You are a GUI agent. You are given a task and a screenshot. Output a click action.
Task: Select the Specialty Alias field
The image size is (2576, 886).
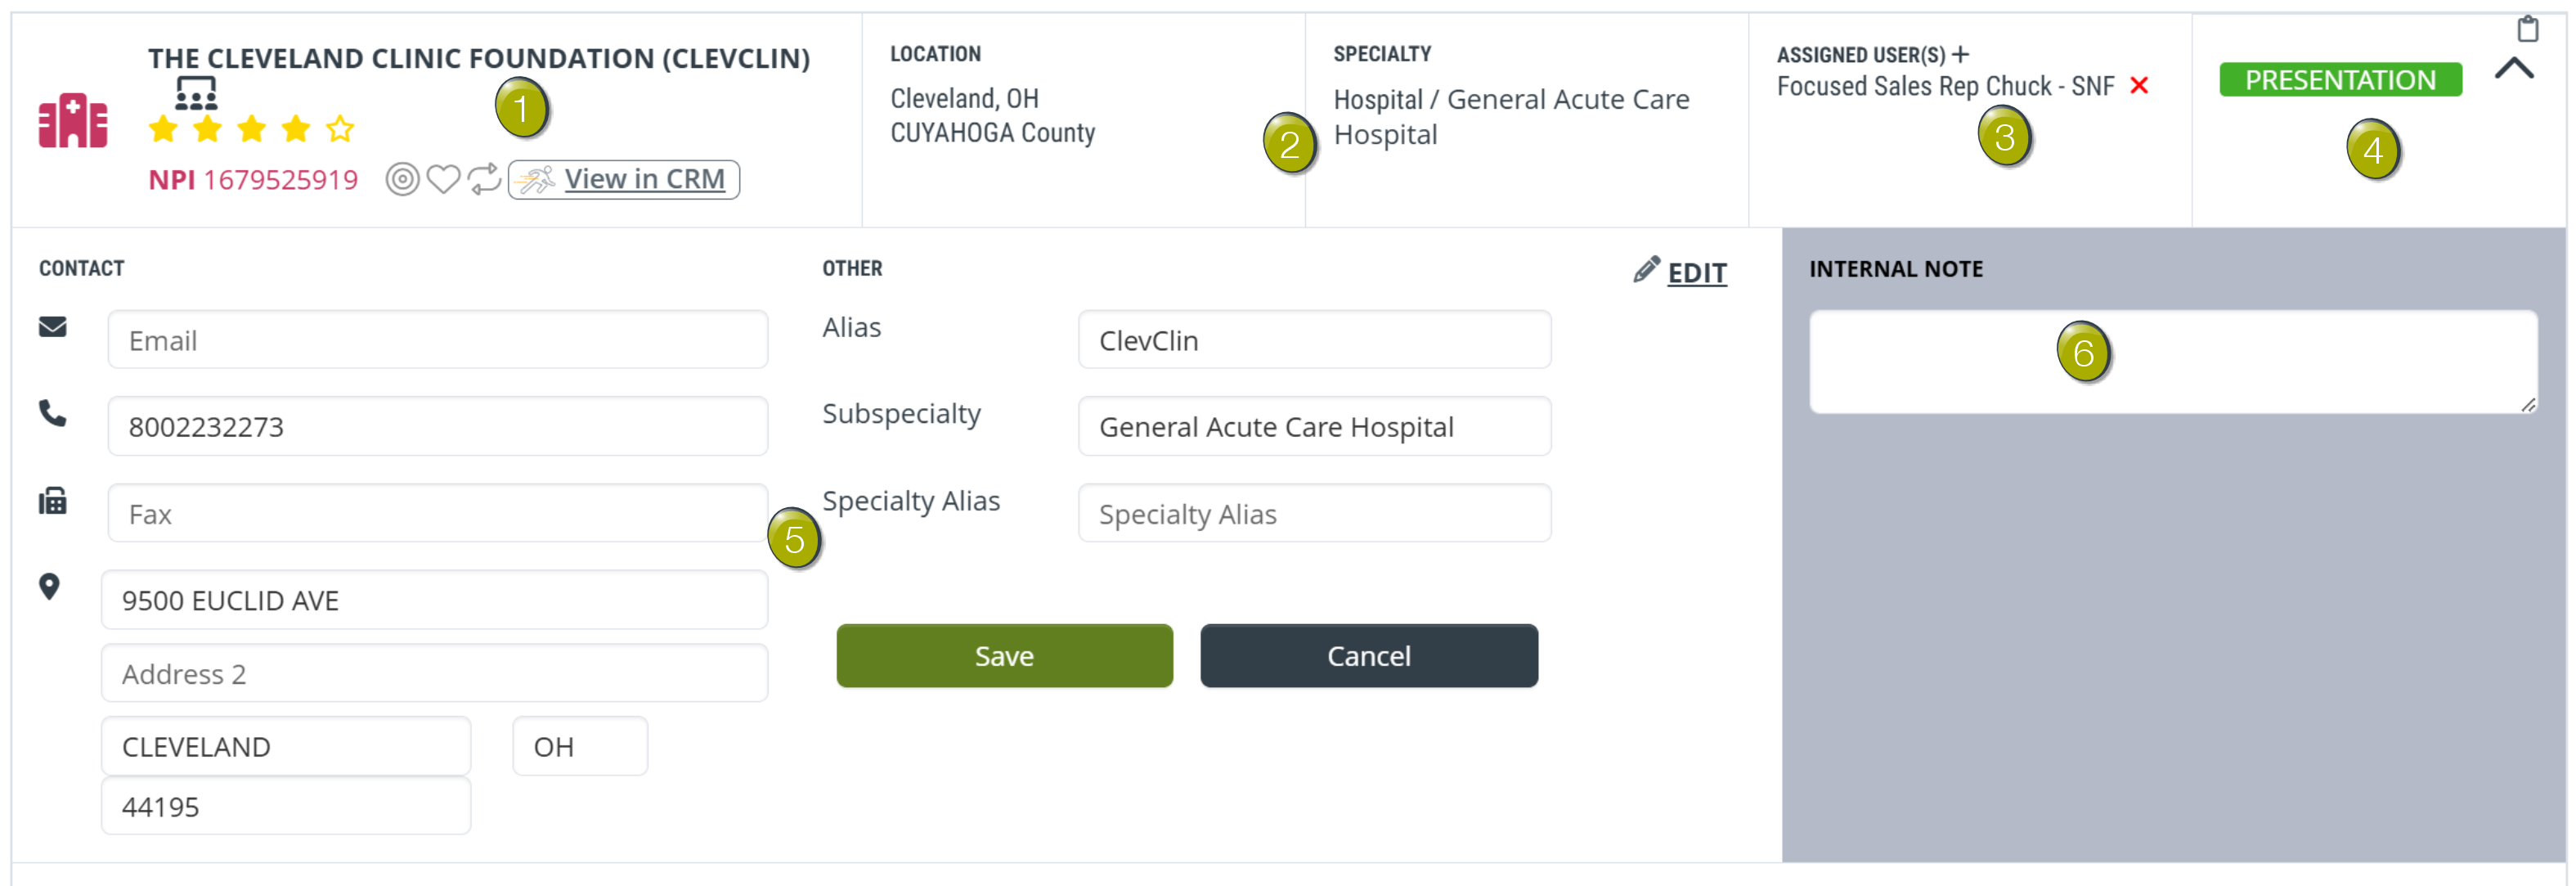(1314, 514)
